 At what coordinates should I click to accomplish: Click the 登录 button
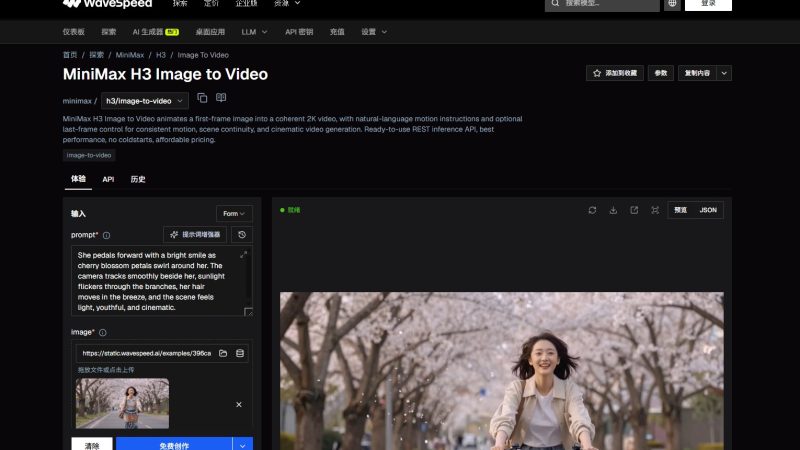coord(708,4)
